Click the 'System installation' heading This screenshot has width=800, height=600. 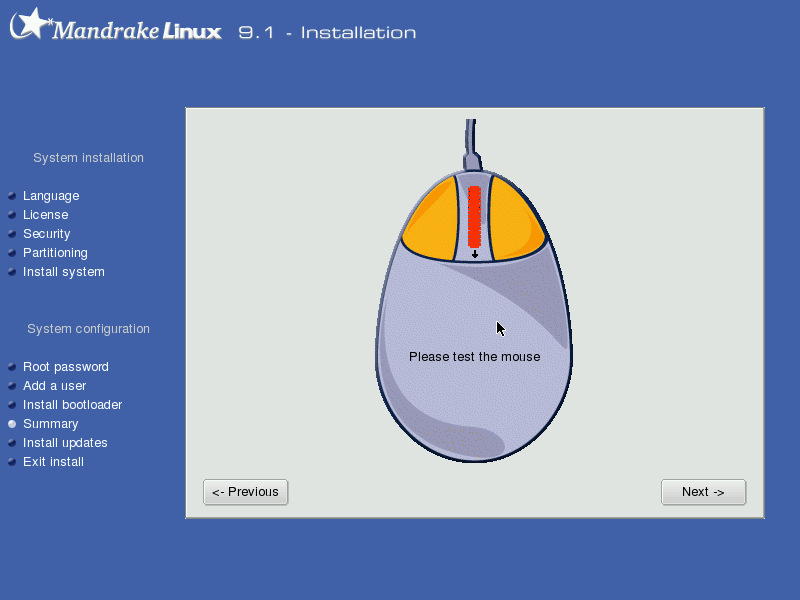coord(88,158)
